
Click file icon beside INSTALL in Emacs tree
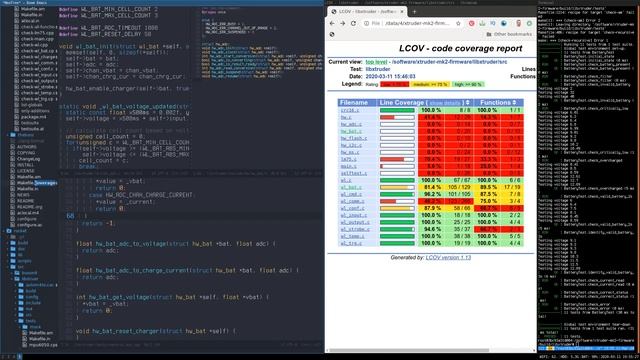[x=12, y=165]
